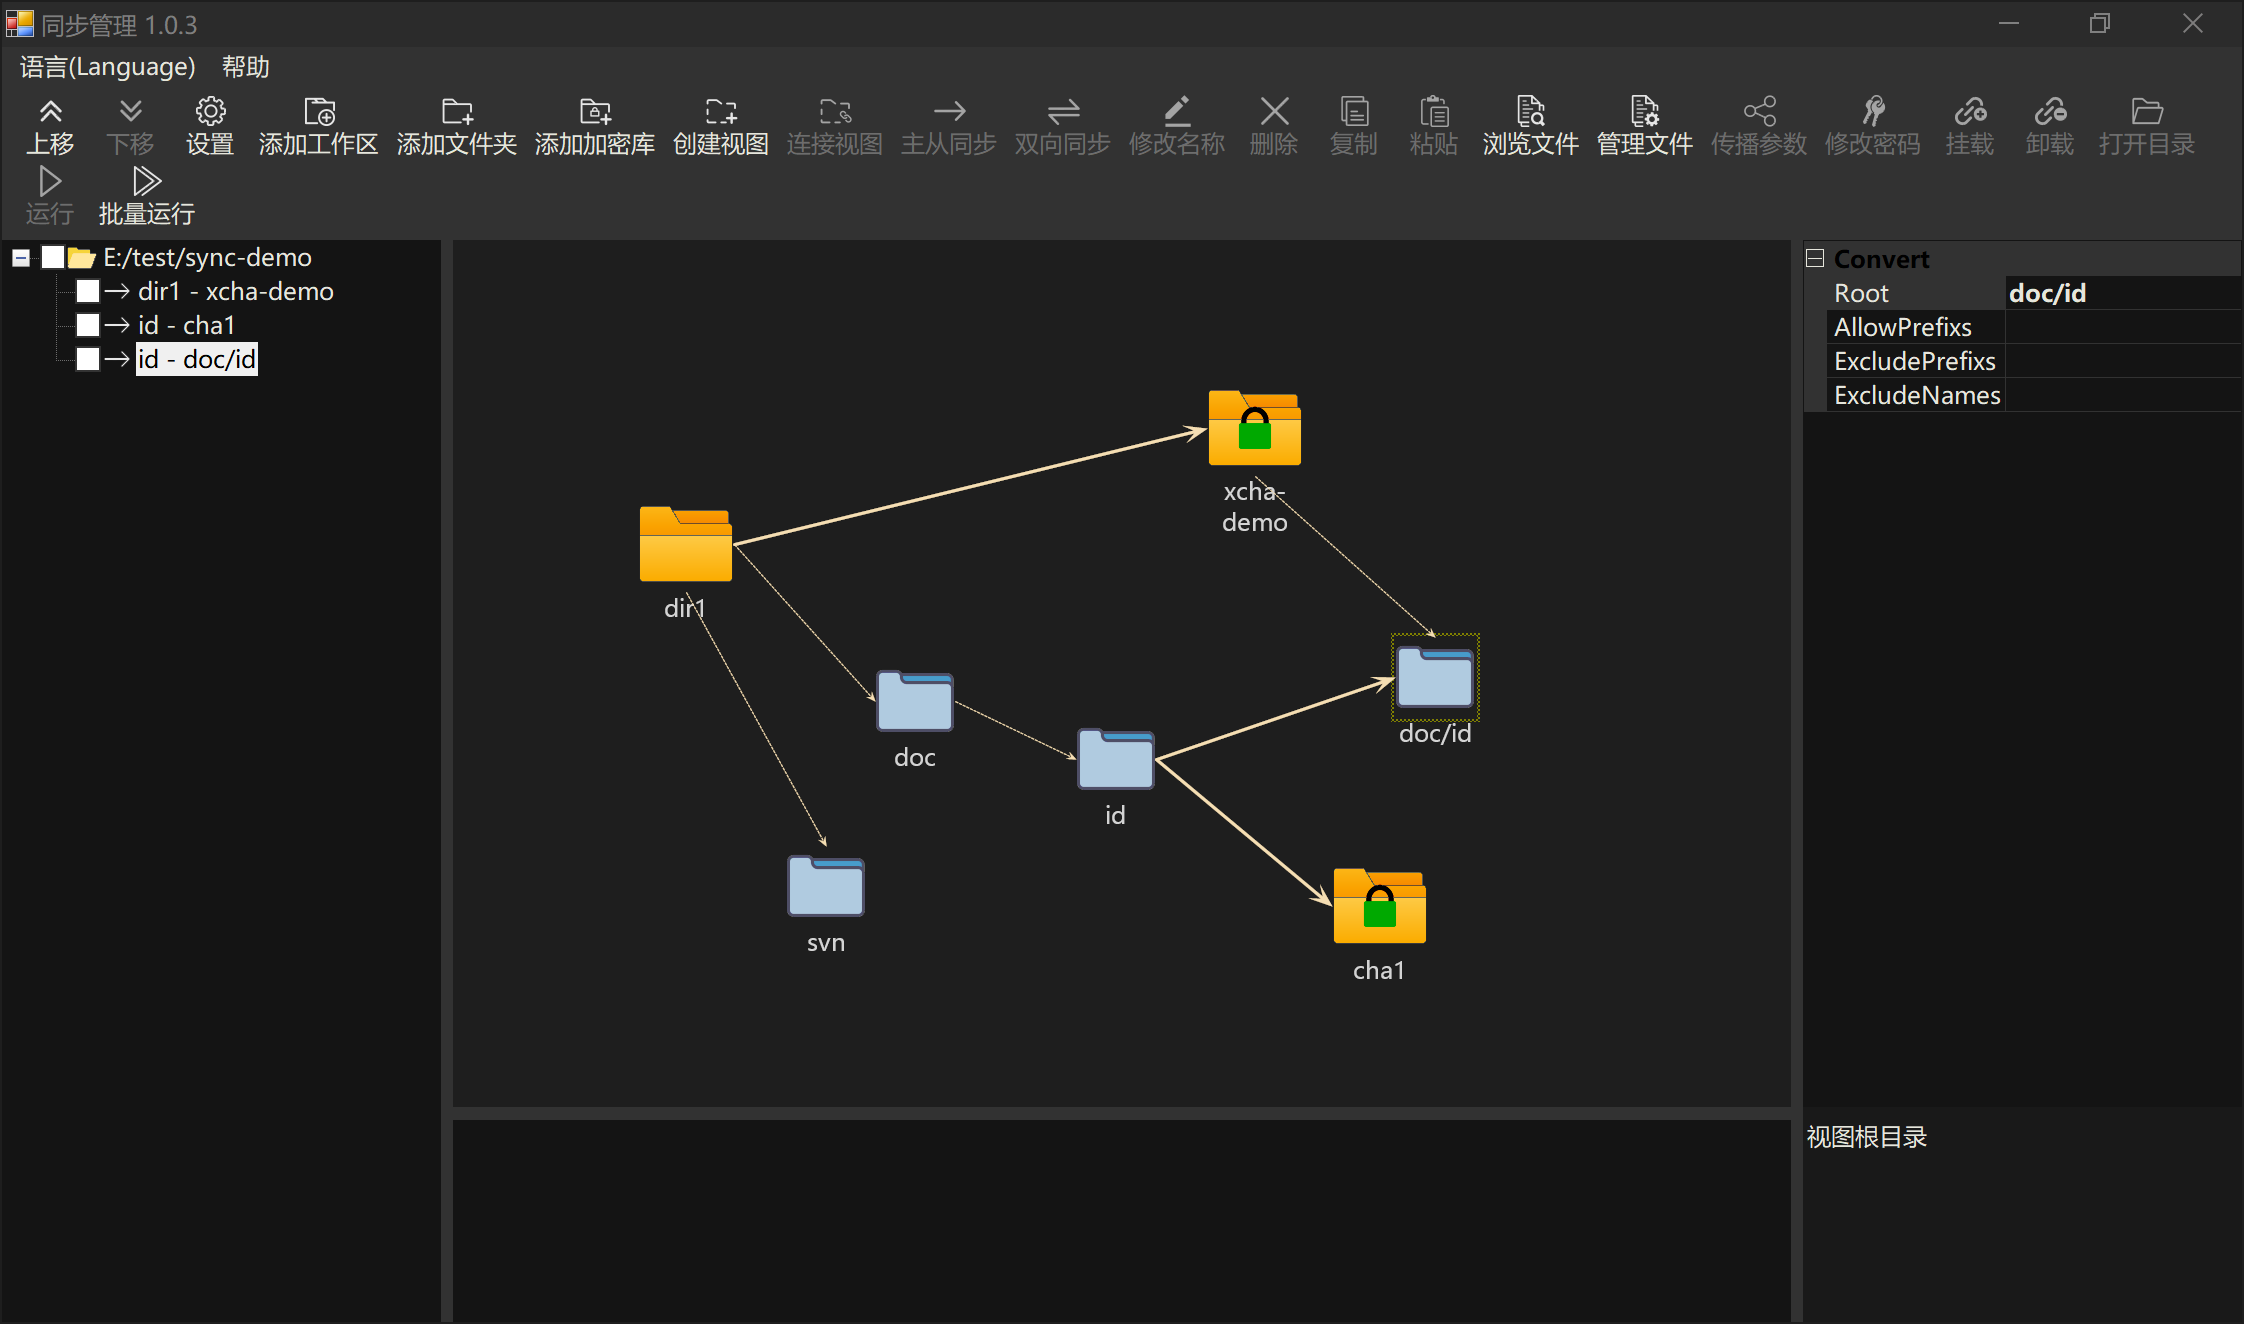The image size is (2244, 1324).
Task: Click 批量运行 batch run icon
Action: click(146, 182)
